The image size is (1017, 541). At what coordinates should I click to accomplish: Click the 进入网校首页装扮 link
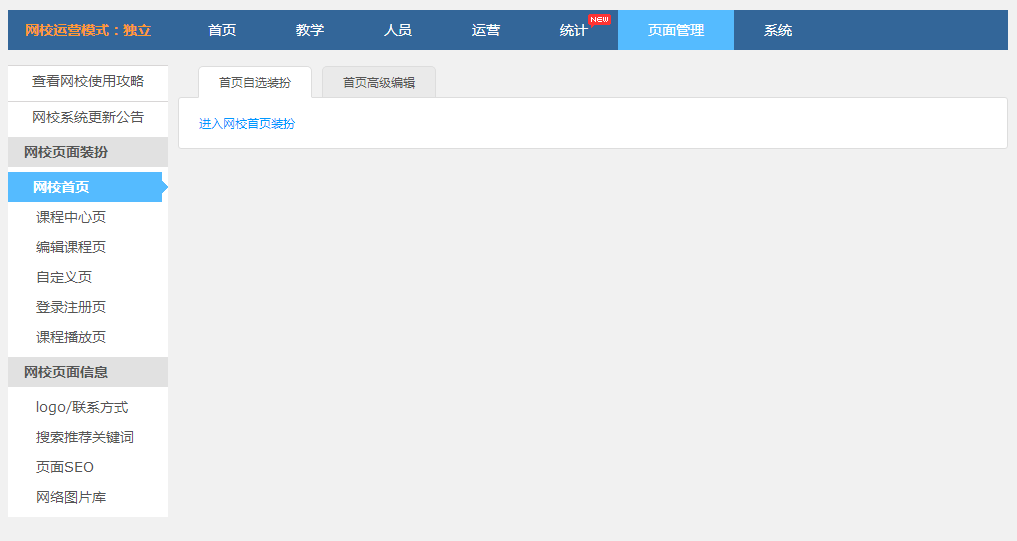[x=247, y=124]
